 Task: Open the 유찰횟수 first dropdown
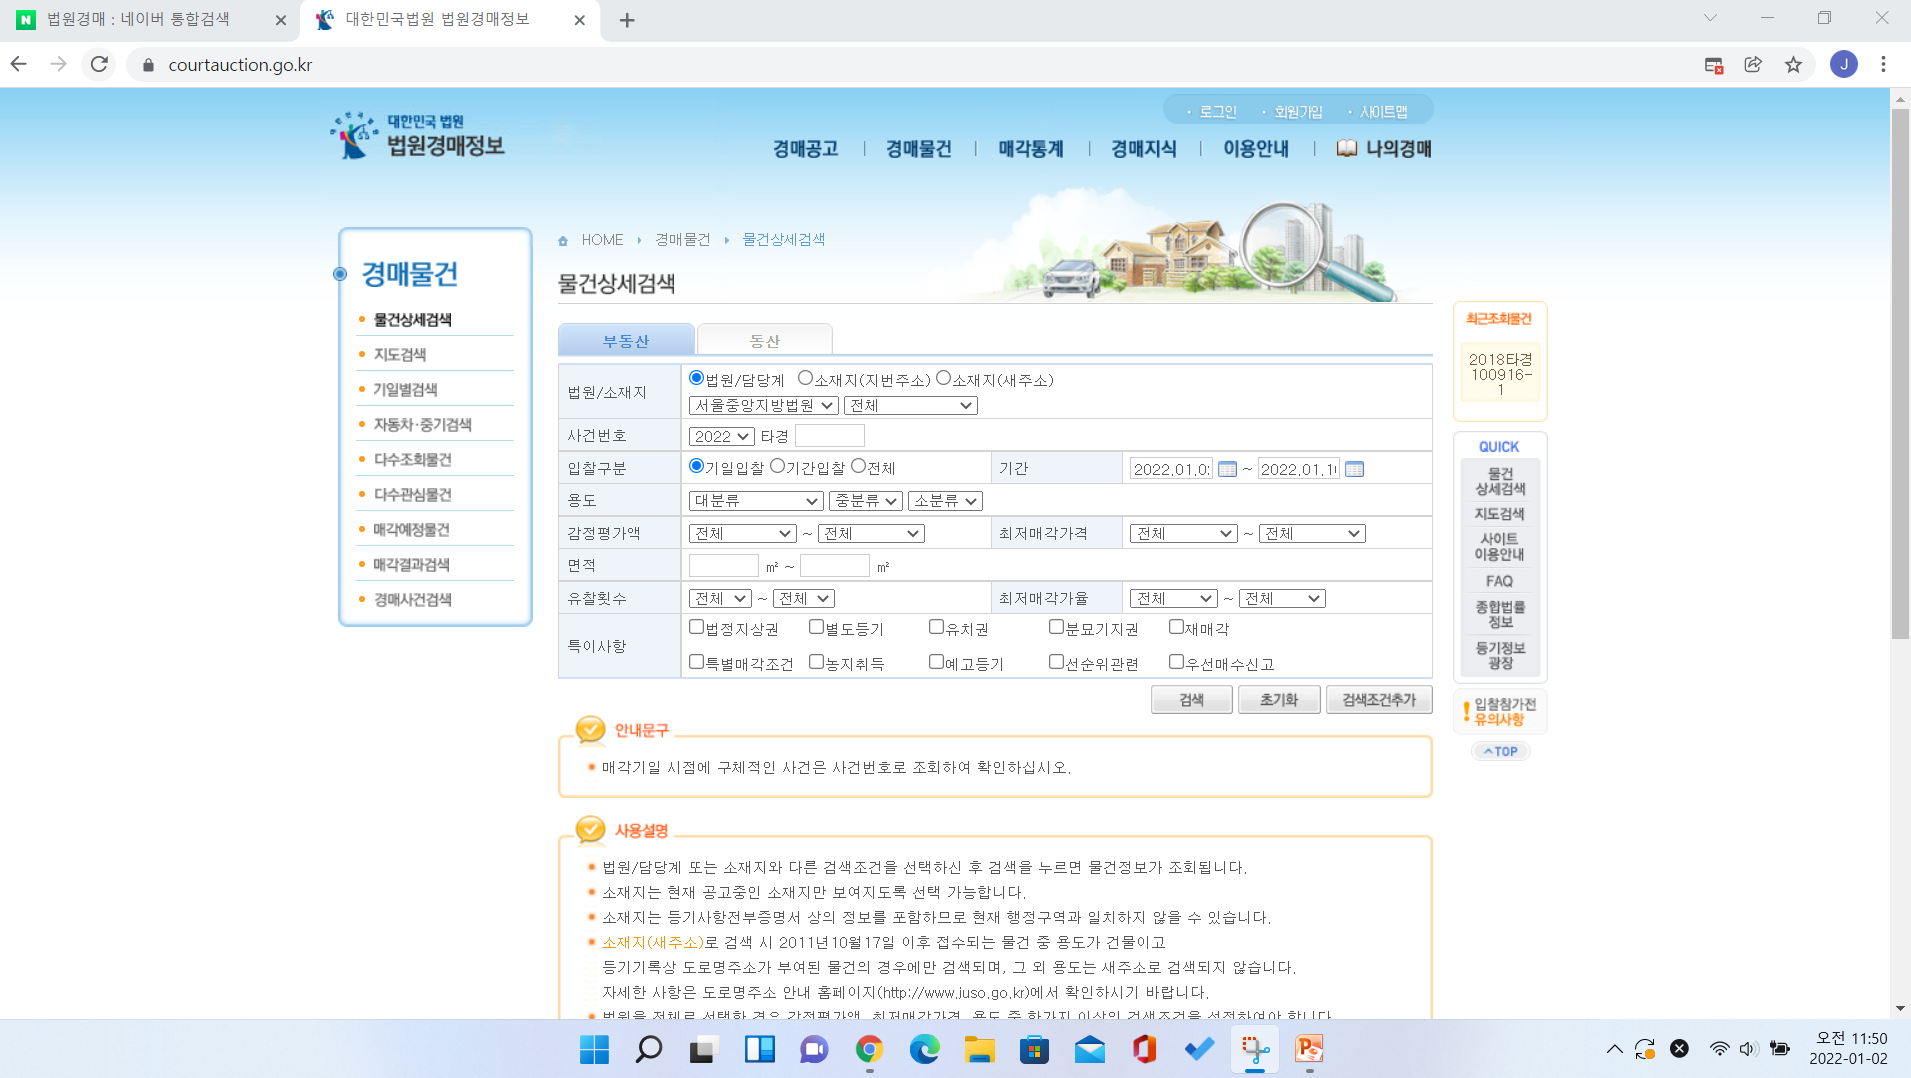click(720, 598)
